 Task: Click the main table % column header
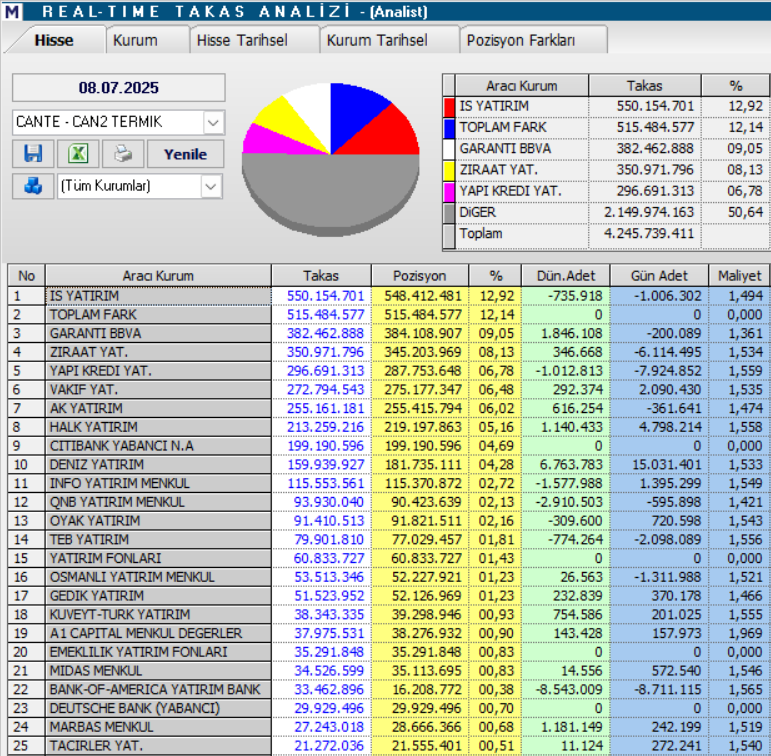coord(496,275)
